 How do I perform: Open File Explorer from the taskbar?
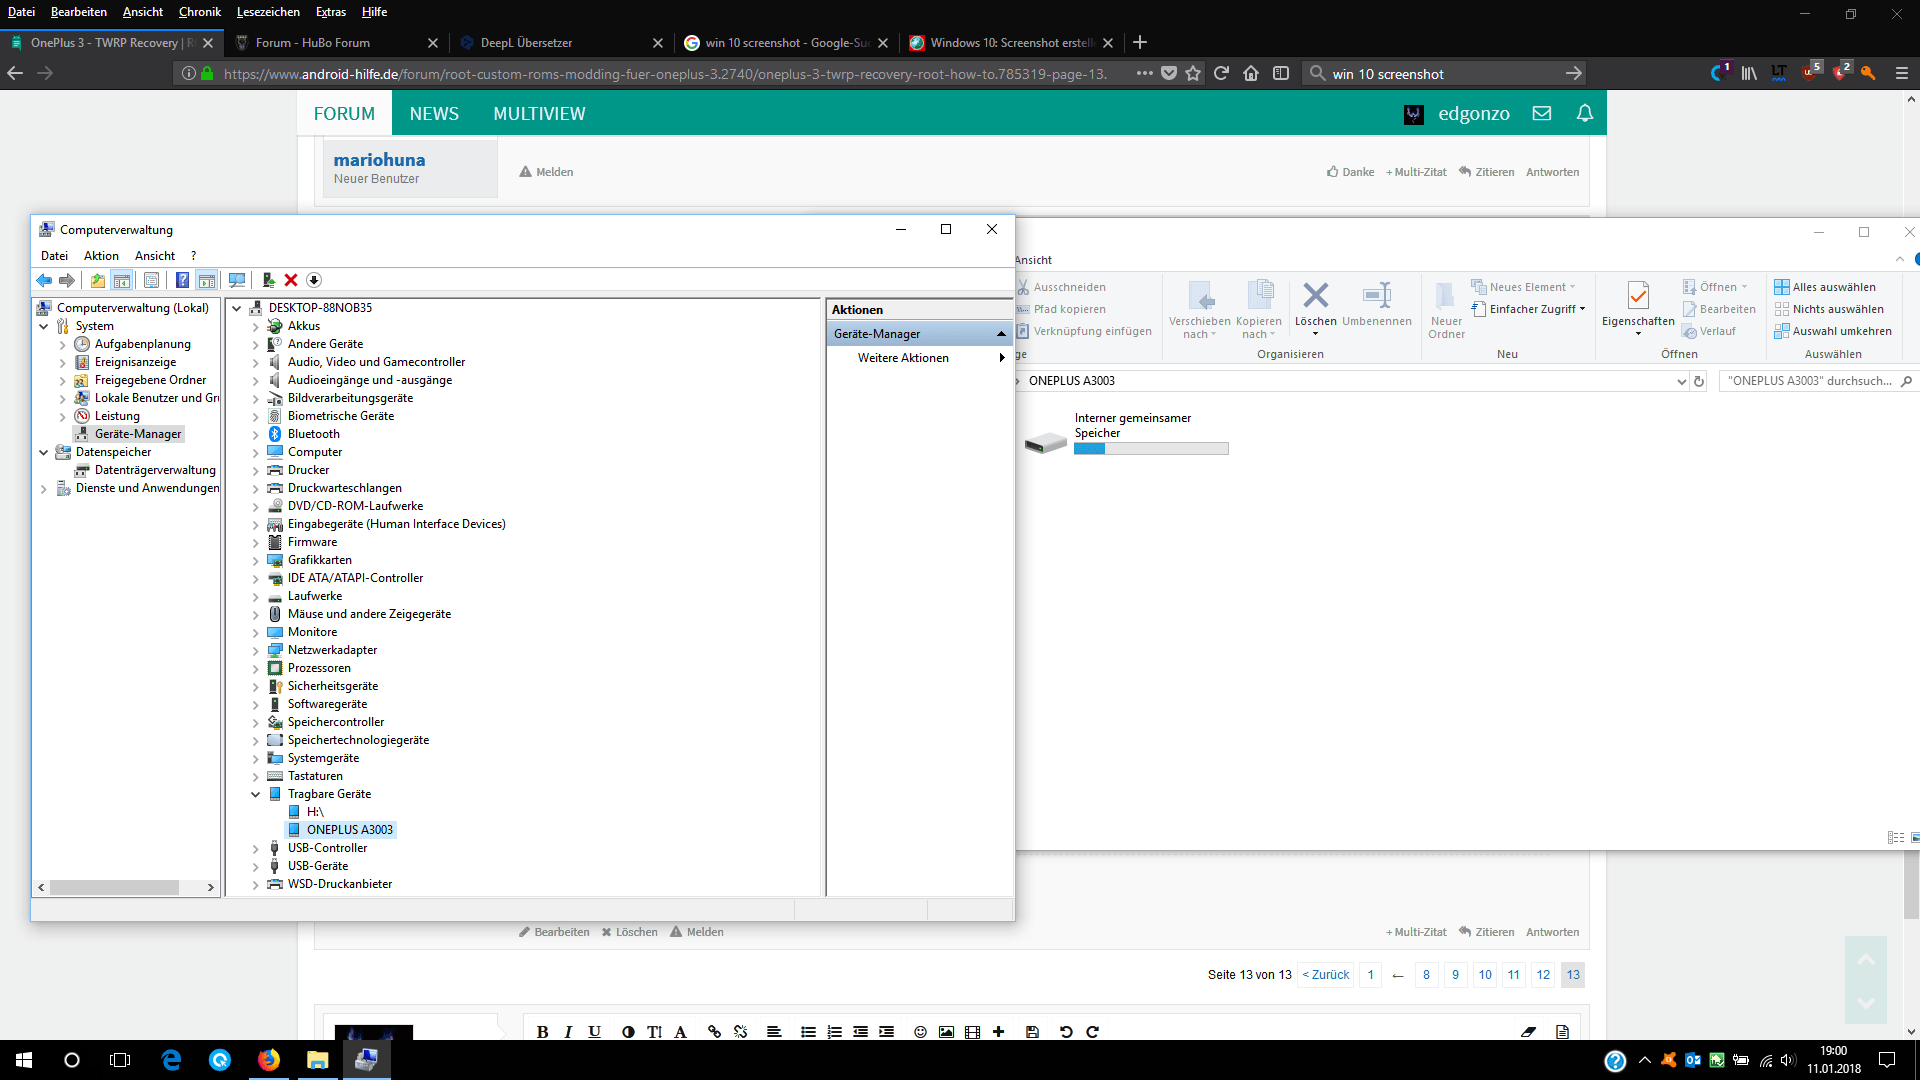[x=318, y=1060]
